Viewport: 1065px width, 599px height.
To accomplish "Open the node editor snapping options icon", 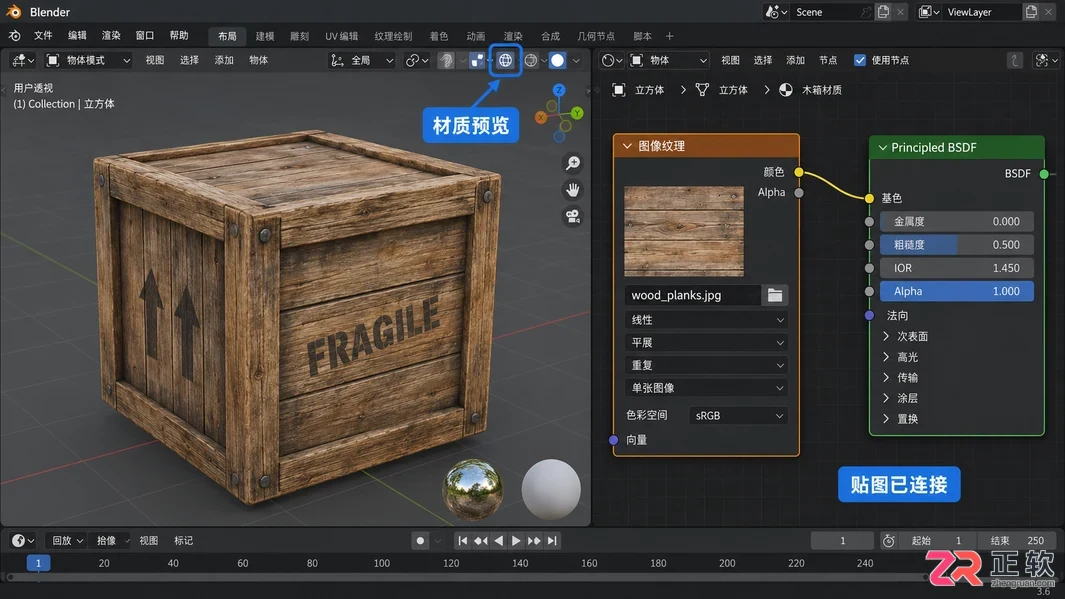I will point(1045,60).
